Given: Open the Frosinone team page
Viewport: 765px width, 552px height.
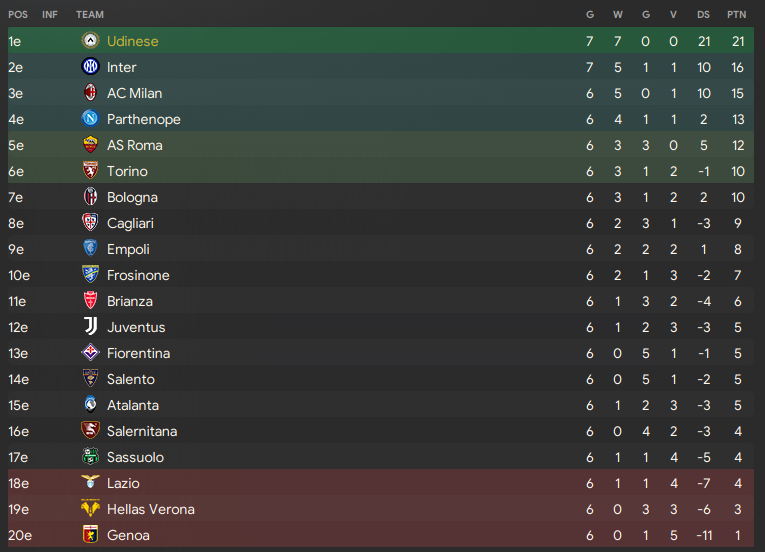Looking at the screenshot, I should (x=138, y=275).
